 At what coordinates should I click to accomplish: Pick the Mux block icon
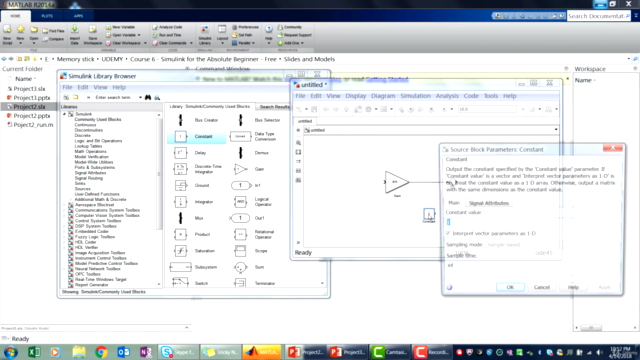[180, 218]
